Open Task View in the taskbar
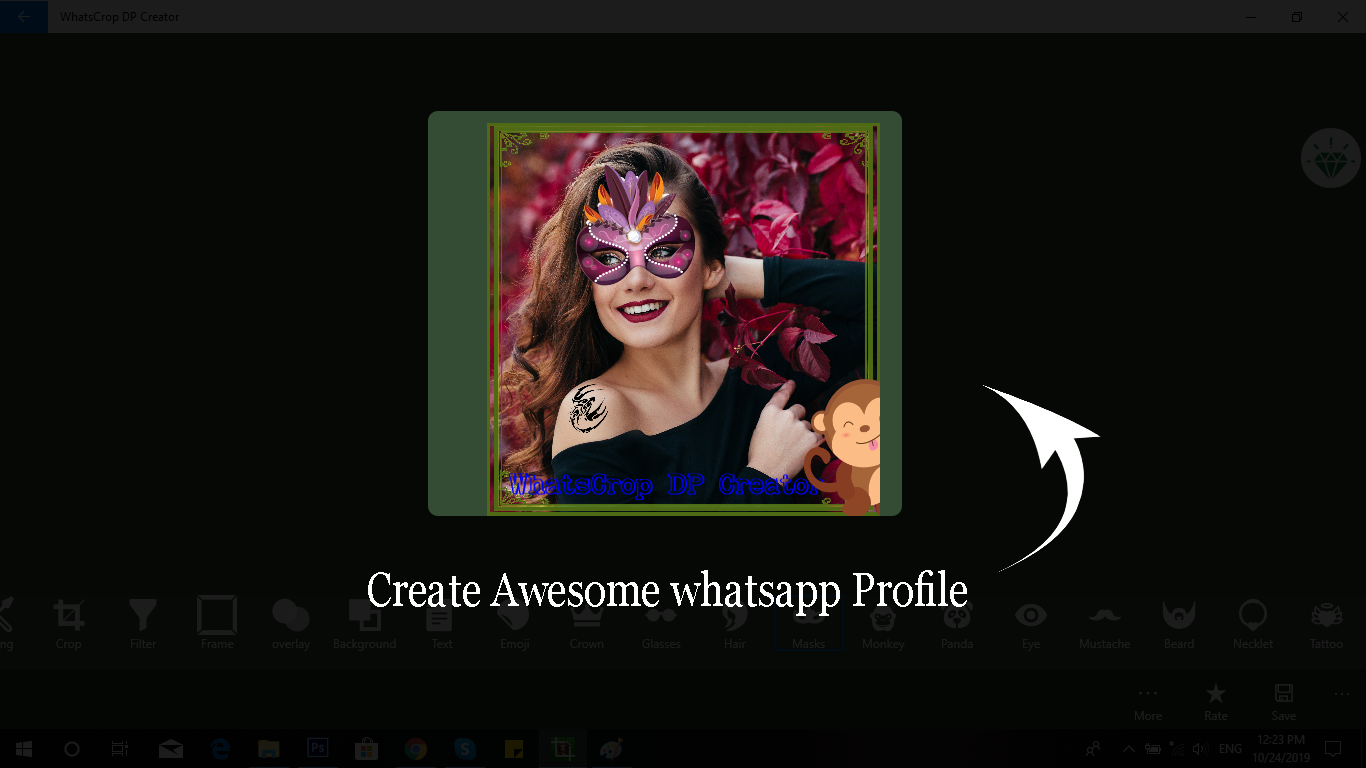This screenshot has width=1366, height=768. tap(120, 748)
